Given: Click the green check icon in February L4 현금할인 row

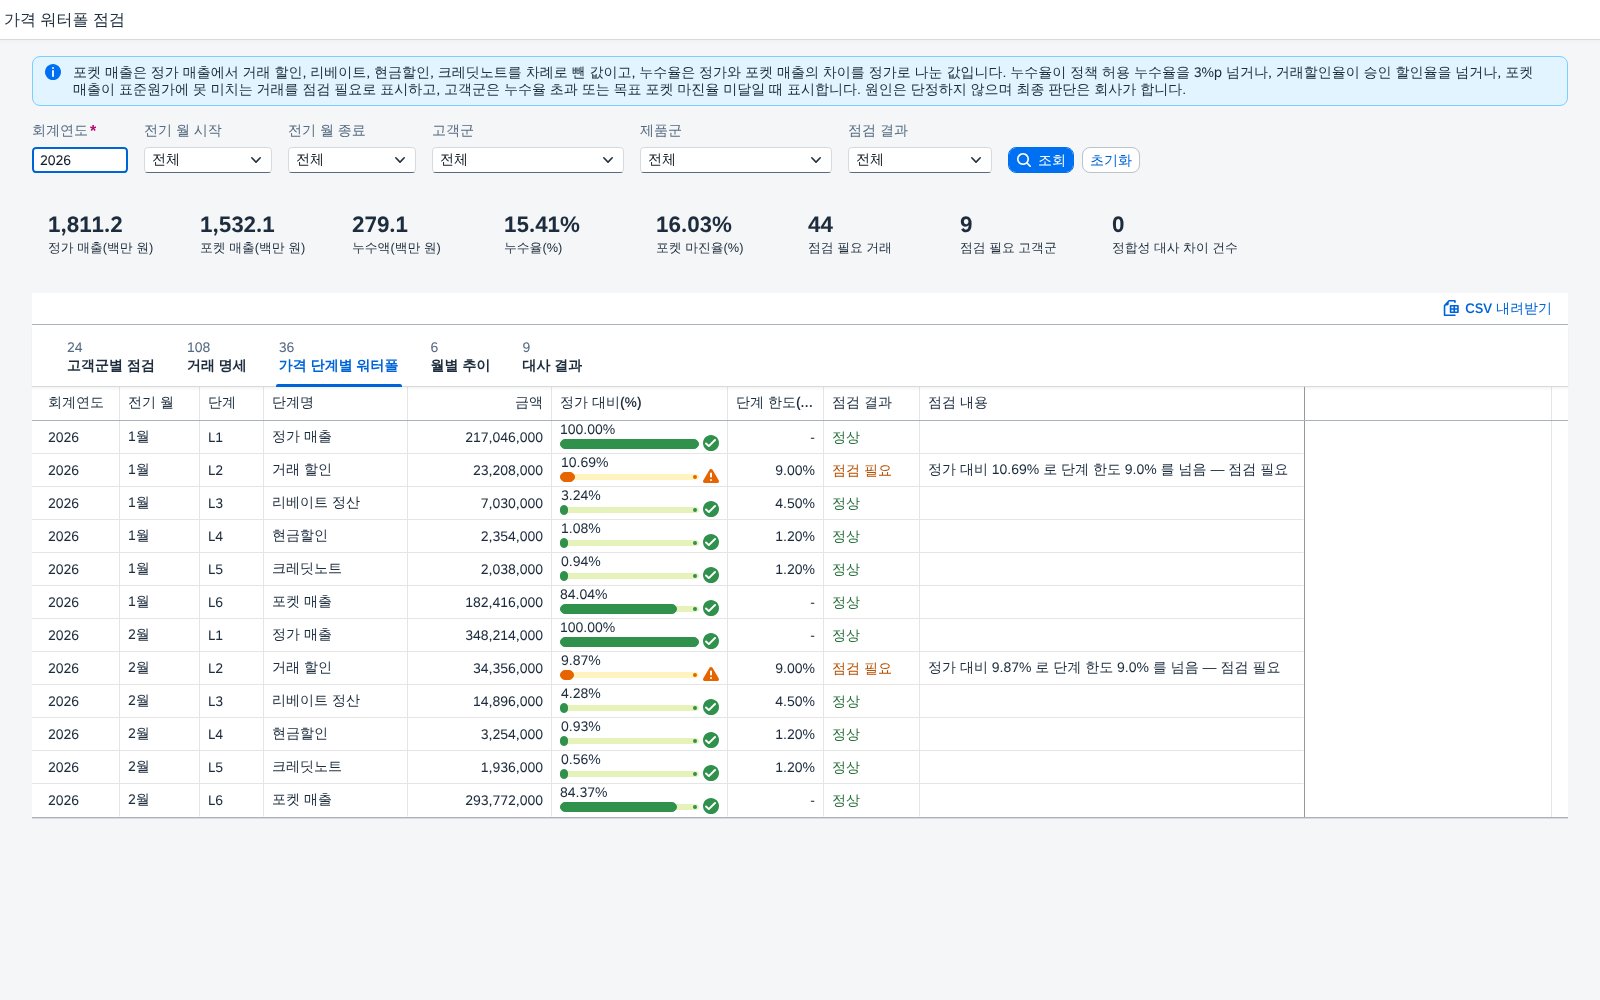Looking at the screenshot, I should (711, 740).
